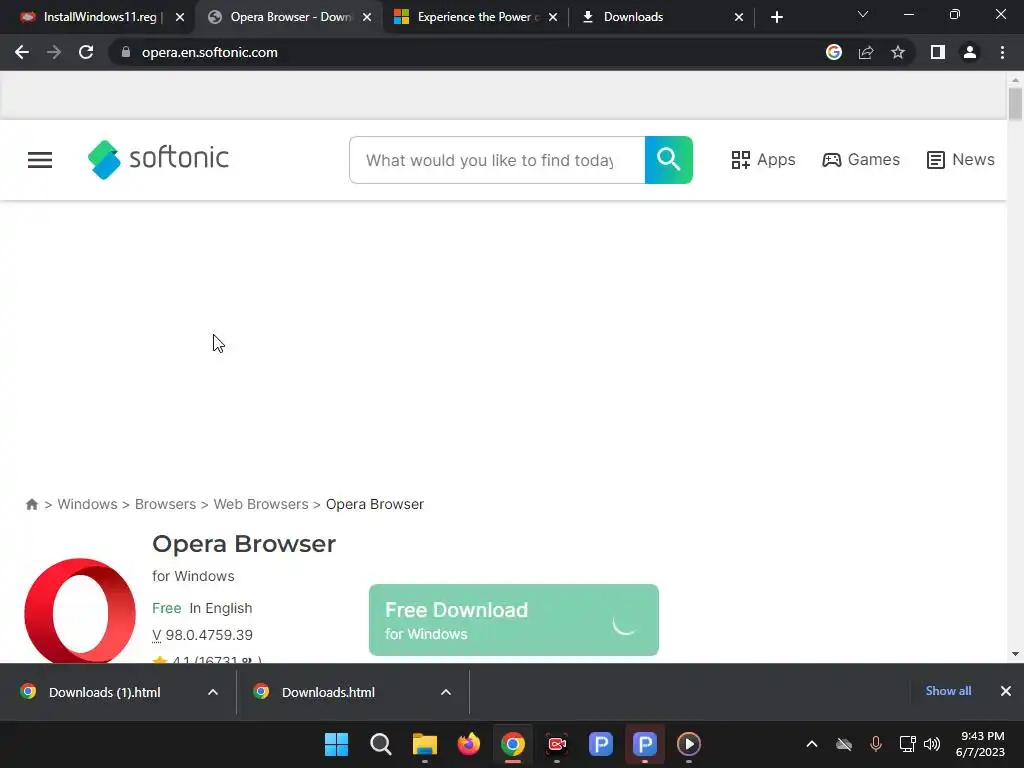Click the Chrome taskbar icon
Image resolution: width=1024 pixels, height=768 pixels.
(x=513, y=744)
